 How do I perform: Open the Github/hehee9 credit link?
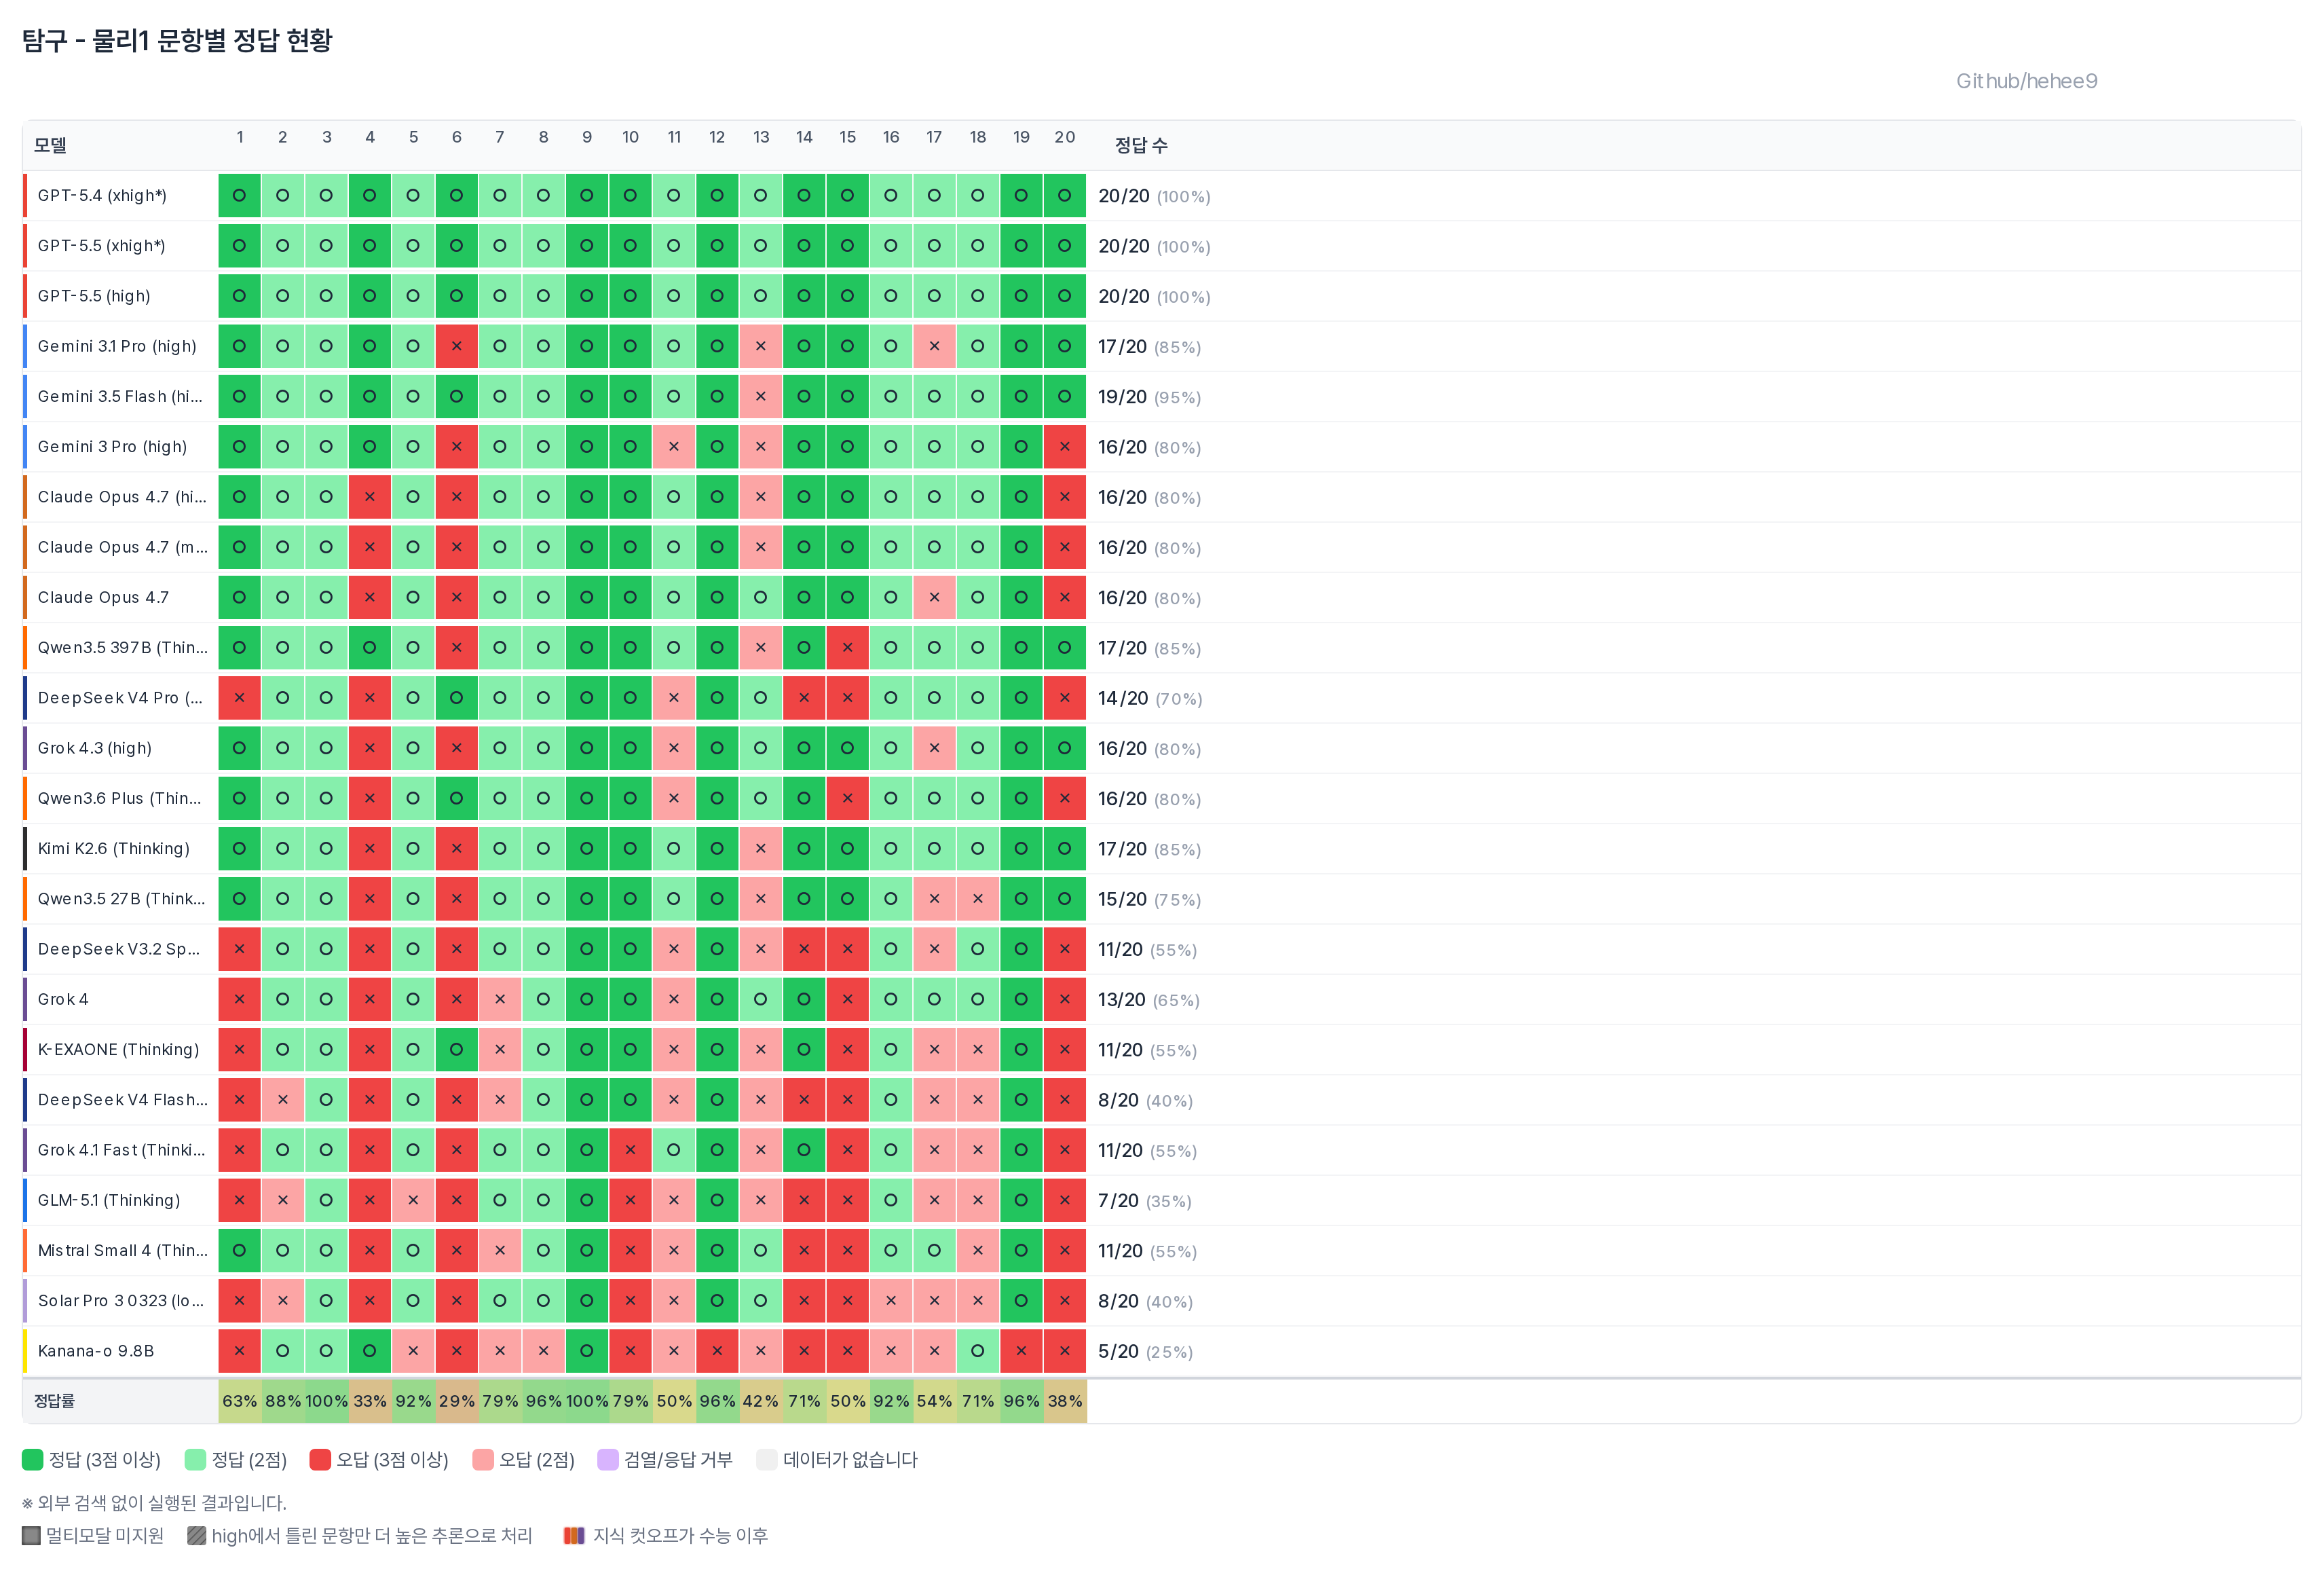tap(2026, 81)
